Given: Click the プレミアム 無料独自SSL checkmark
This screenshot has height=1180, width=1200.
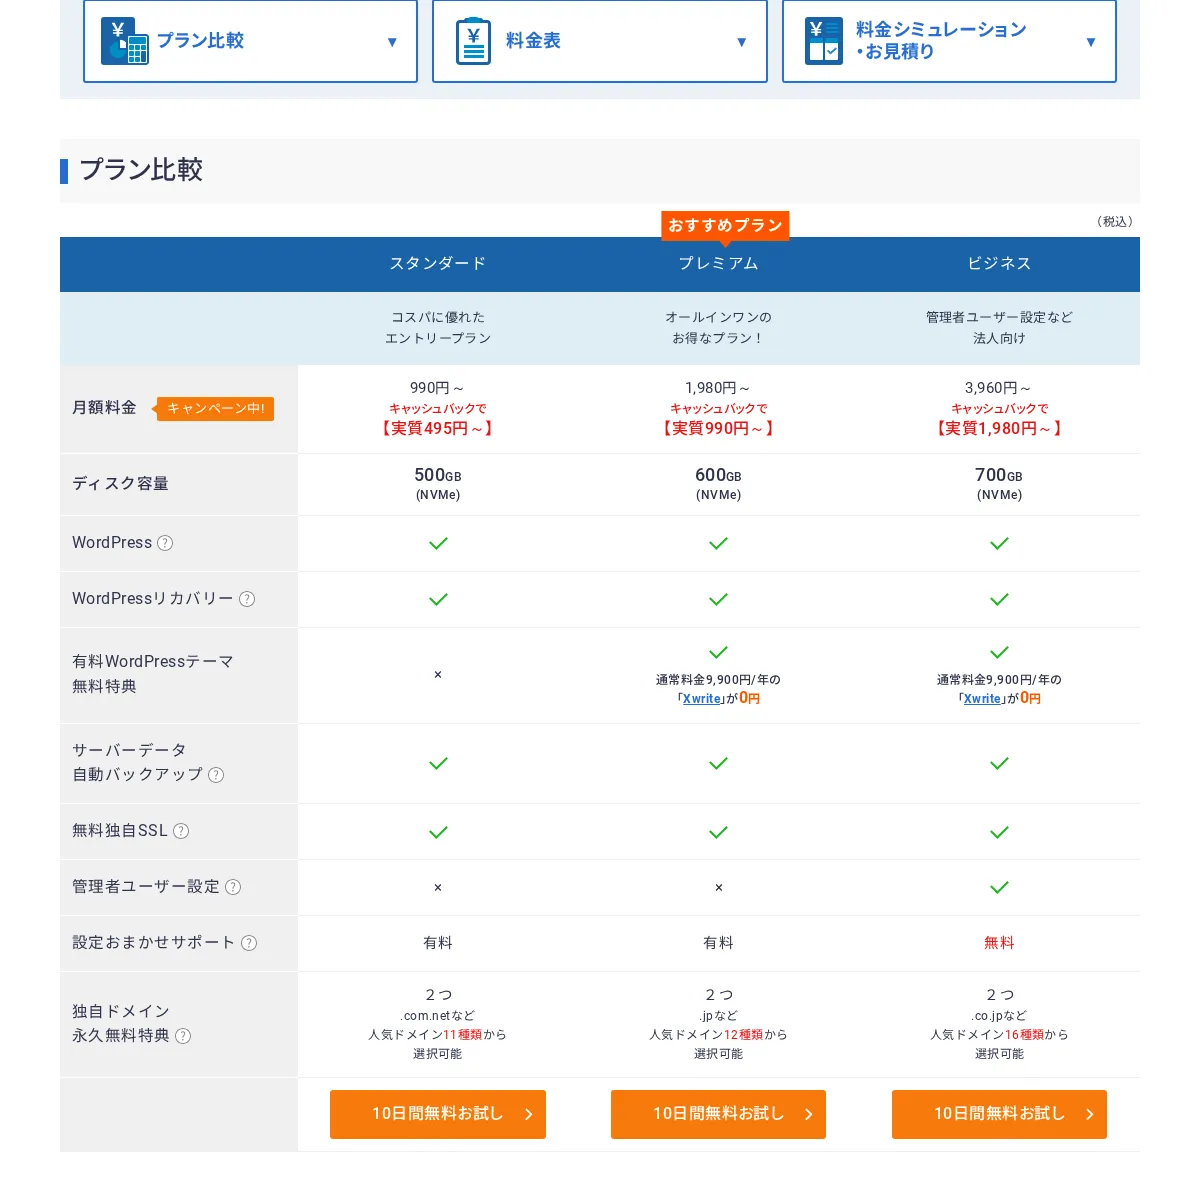Looking at the screenshot, I should [x=718, y=832].
